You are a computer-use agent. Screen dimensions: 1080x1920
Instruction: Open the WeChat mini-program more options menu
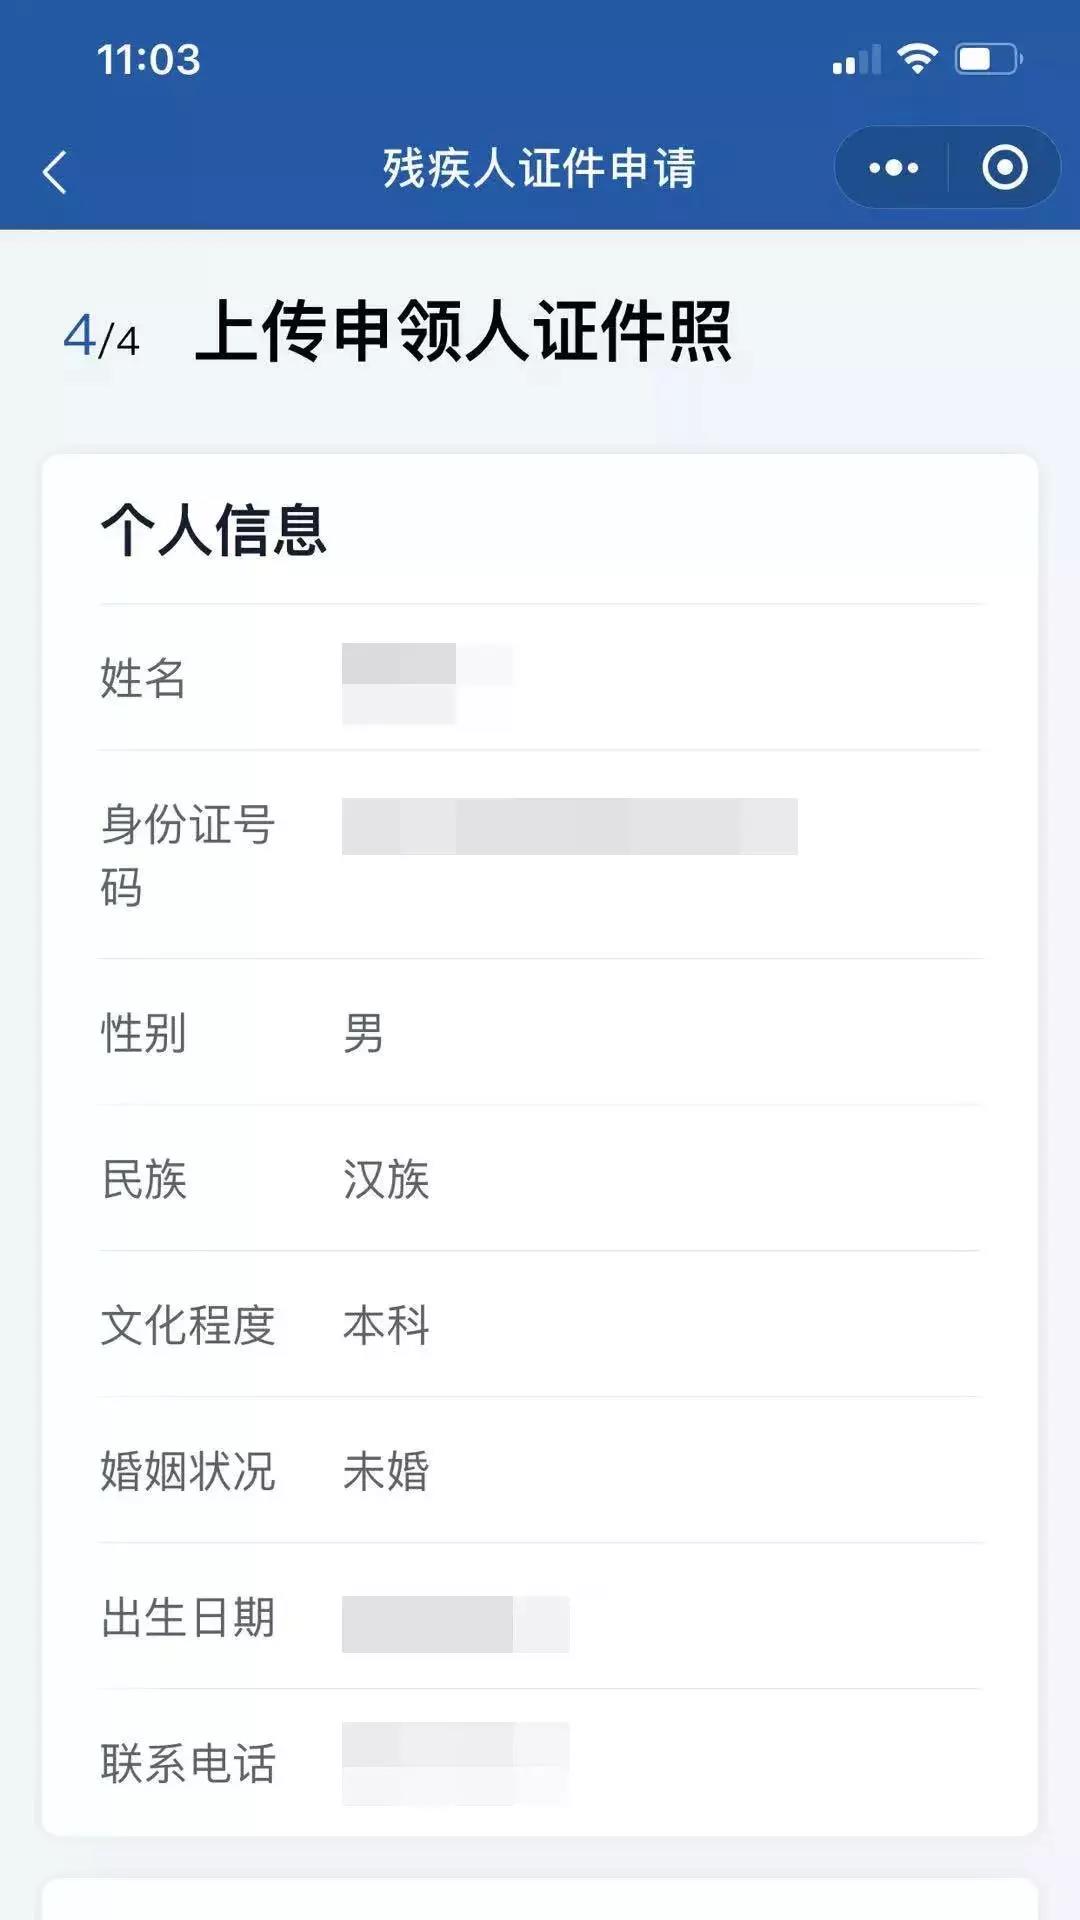point(891,167)
